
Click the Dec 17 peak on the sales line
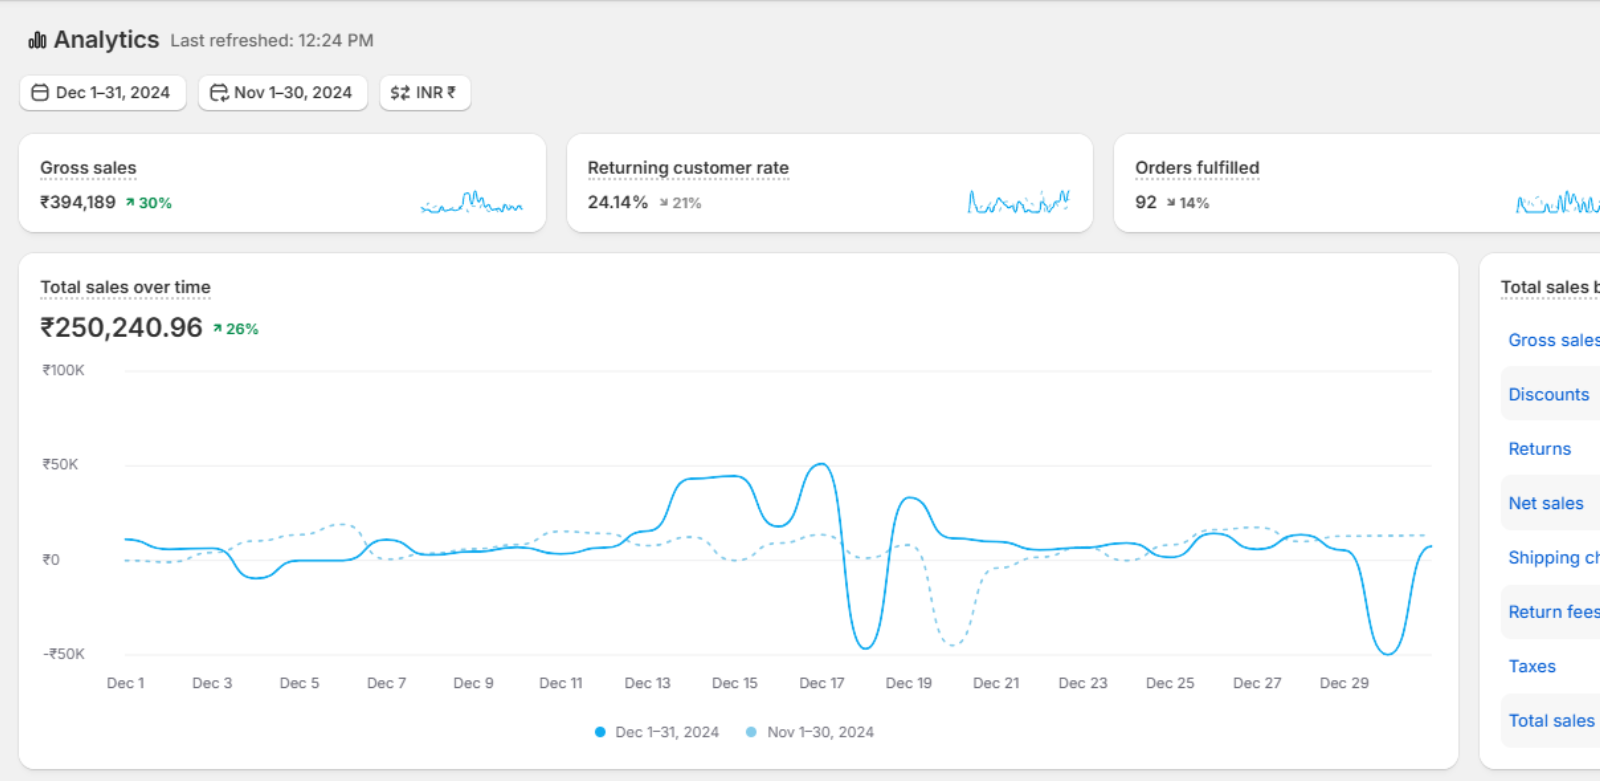821,464
